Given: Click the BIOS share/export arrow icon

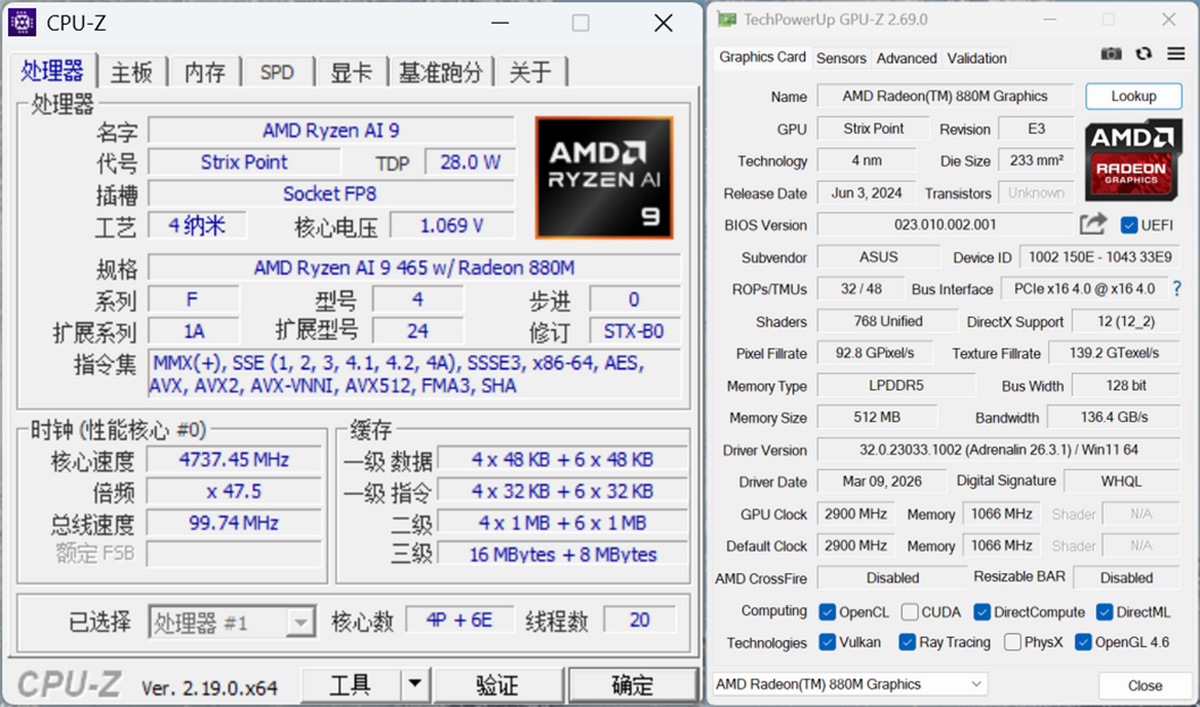Looking at the screenshot, I should [x=1094, y=224].
